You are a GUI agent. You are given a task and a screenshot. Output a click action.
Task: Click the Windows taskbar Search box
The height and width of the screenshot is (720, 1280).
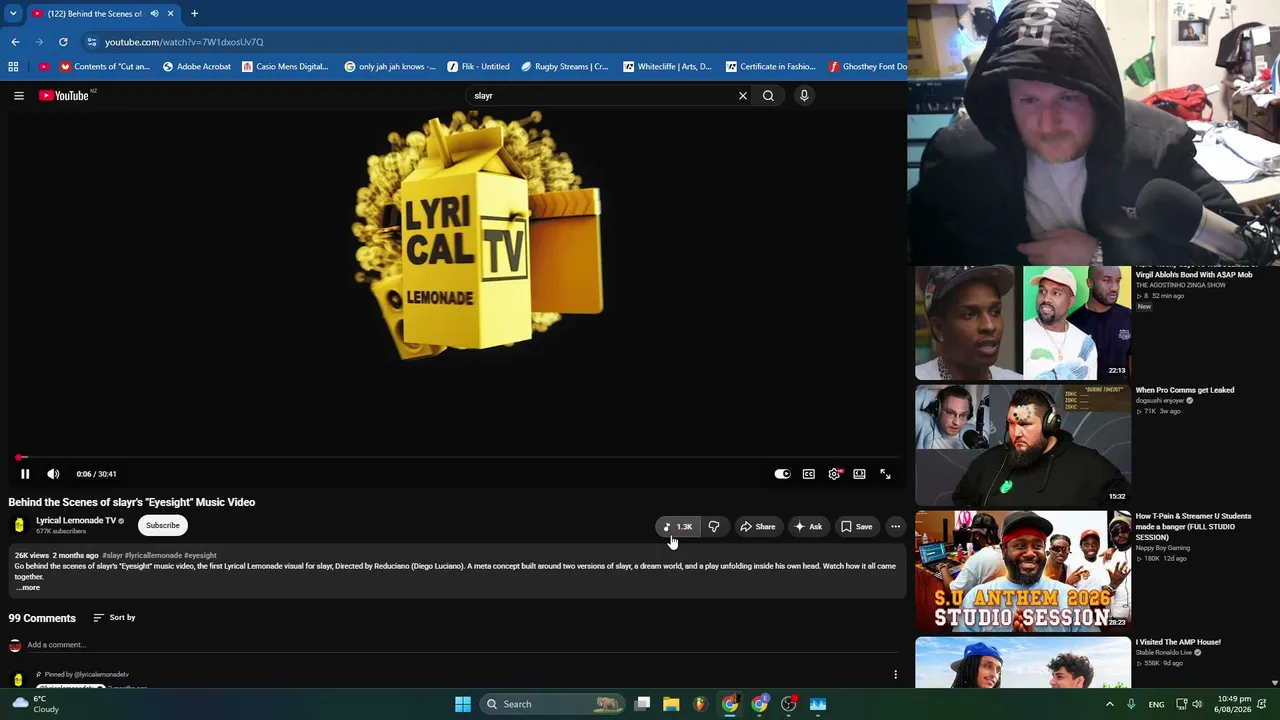(x=552, y=704)
